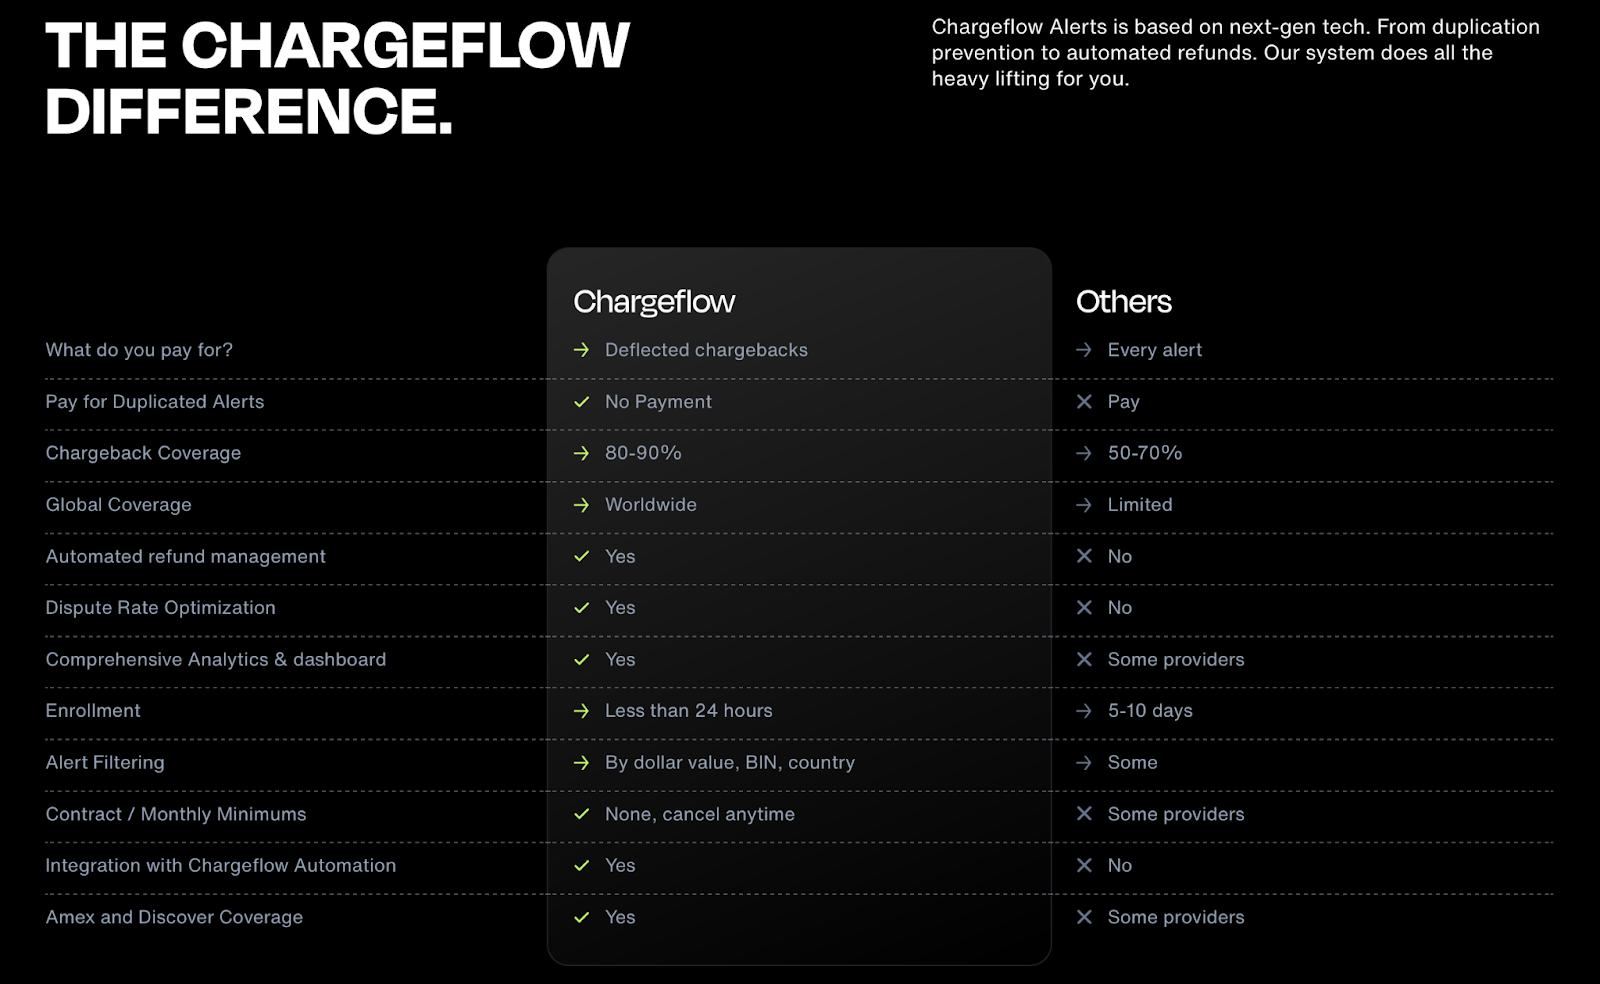Screen dimensions: 1600x984
Task: Click the arrow icon beside Limited
Action: point(1084,505)
